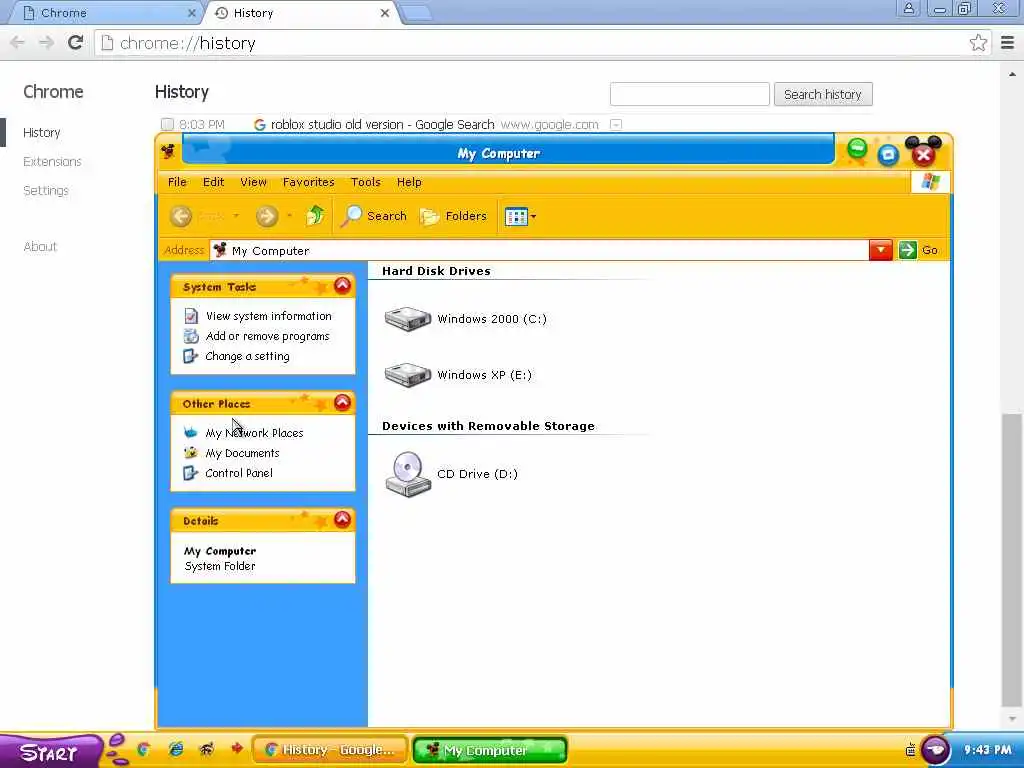Click the Mickey icon in My Computer title bar
The image size is (1024, 768).
click(168, 152)
